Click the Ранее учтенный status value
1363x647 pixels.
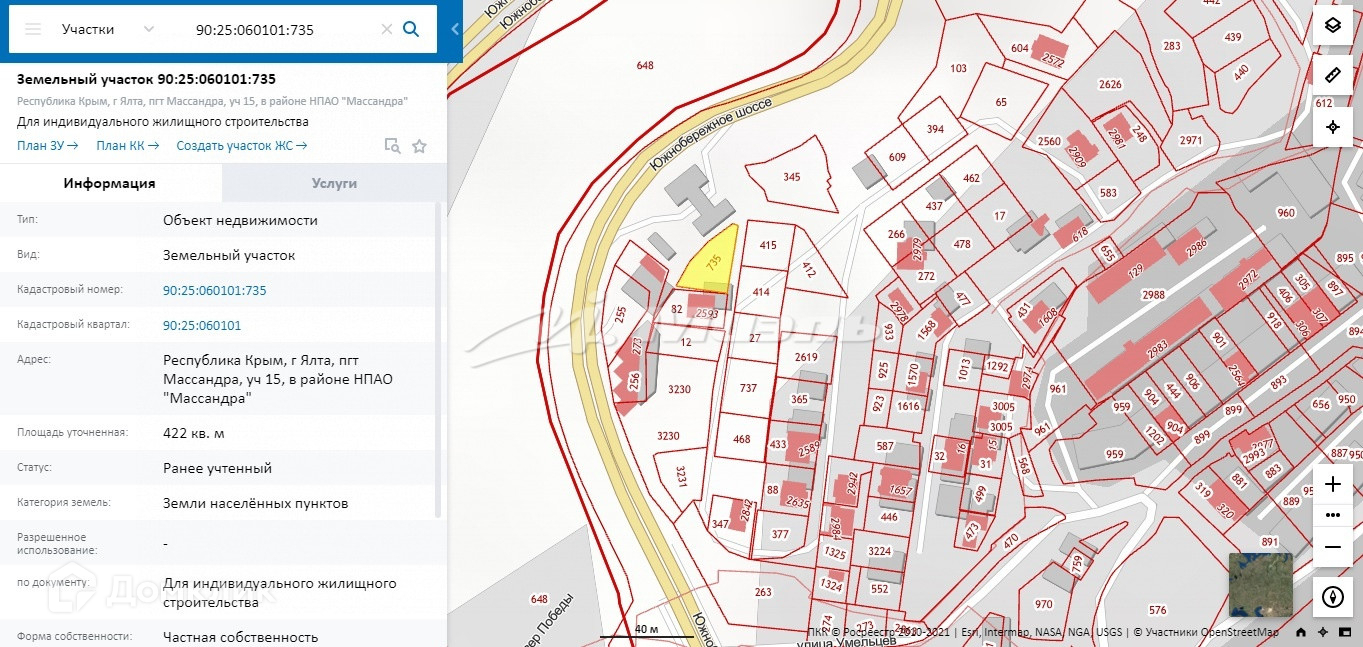click(217, 468)
